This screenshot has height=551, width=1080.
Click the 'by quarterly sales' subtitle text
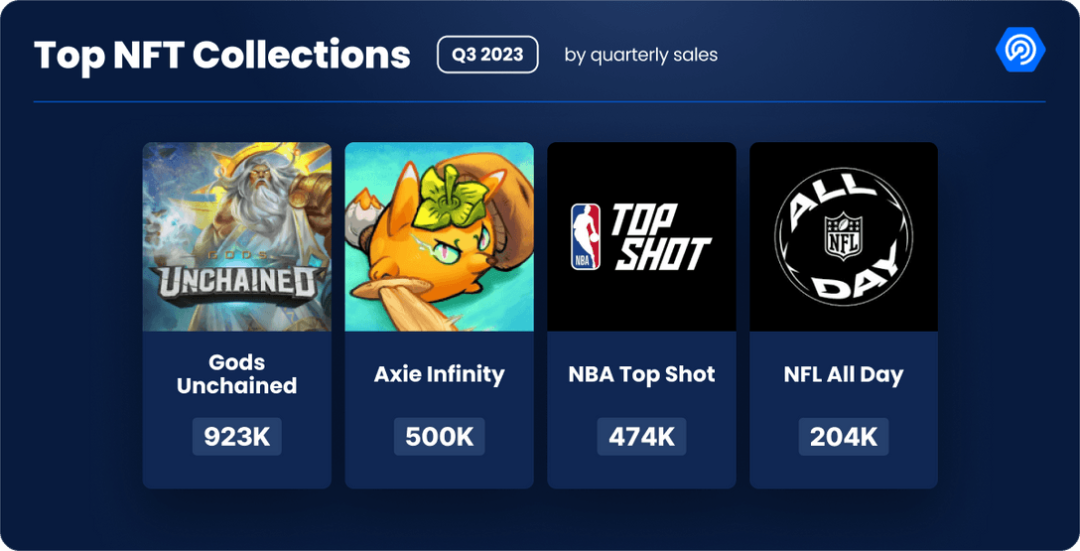[x=640, y=55]
